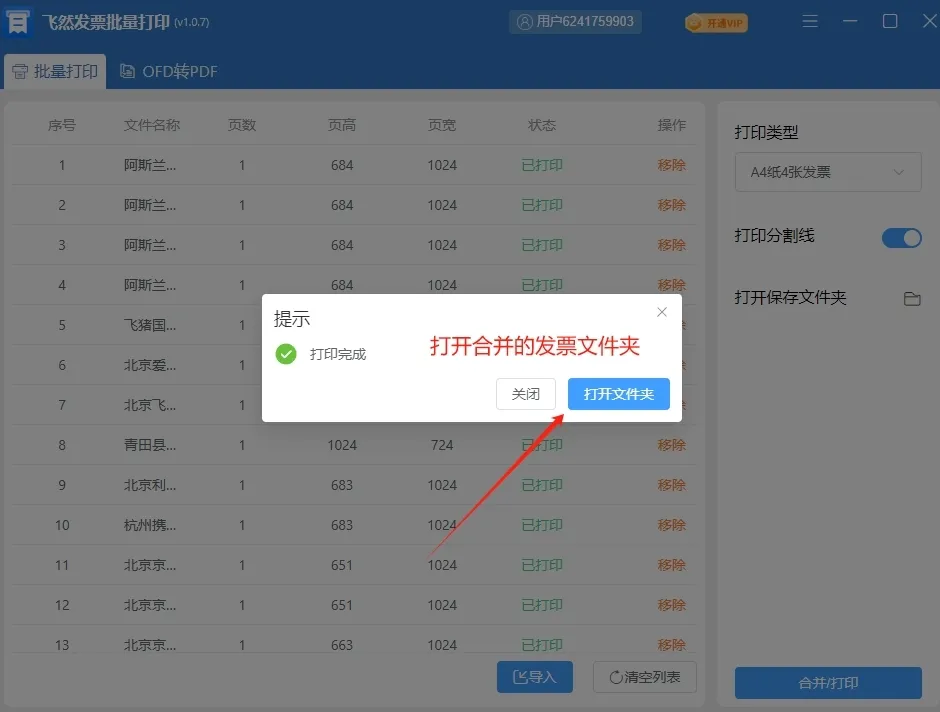Click the 打印类型 label
The height and width of the screenshot is (712, 940).
tap(766, 132)
